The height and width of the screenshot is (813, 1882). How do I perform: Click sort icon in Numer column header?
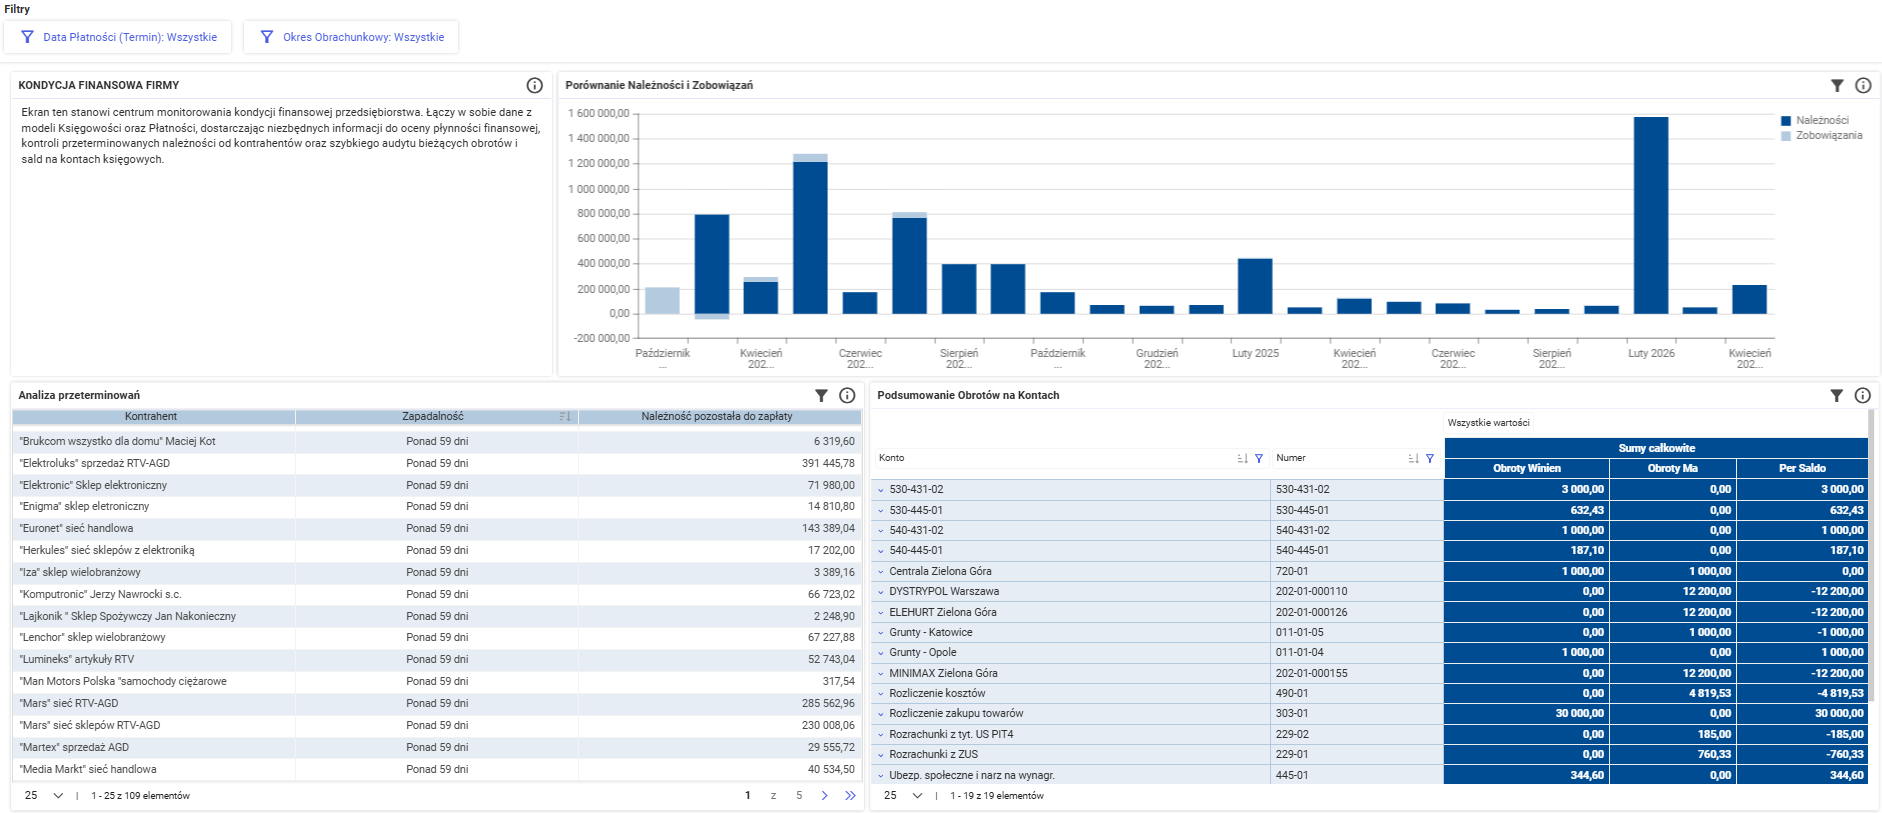(x=1413, y=458)
